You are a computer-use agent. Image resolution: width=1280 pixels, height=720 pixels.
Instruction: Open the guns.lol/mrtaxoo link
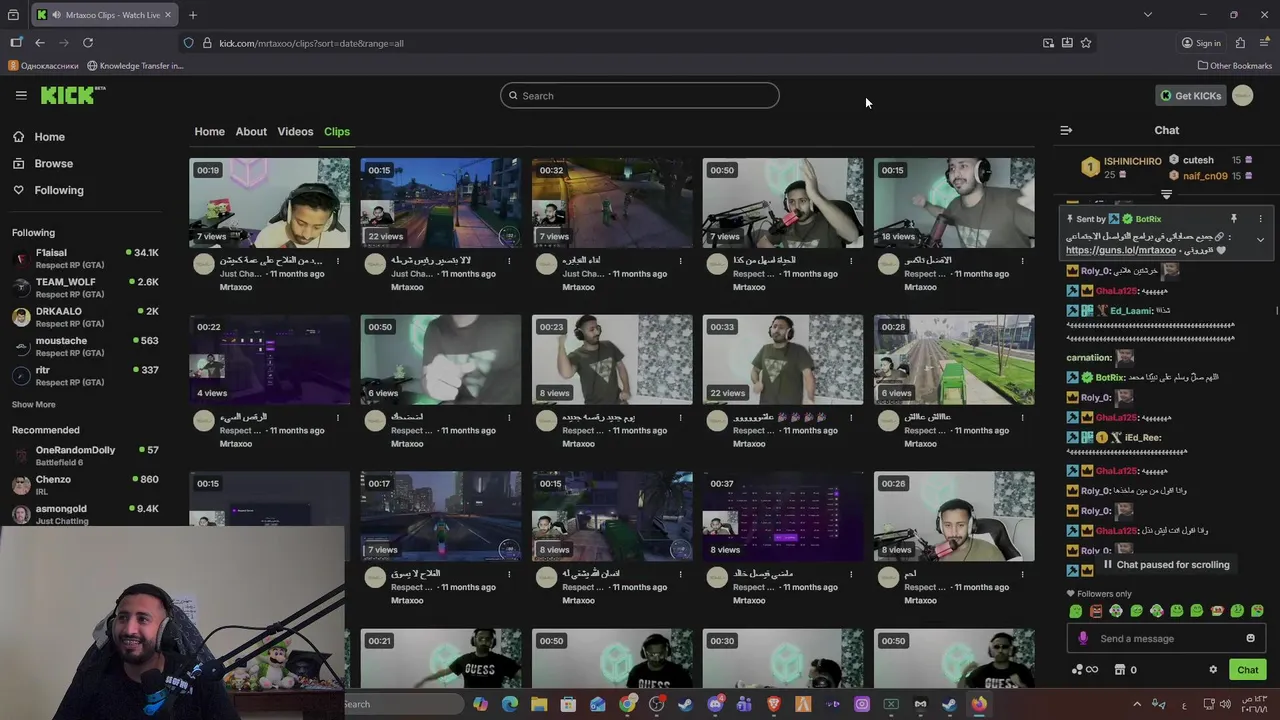pyautogui.click(x=1121, y=251)
